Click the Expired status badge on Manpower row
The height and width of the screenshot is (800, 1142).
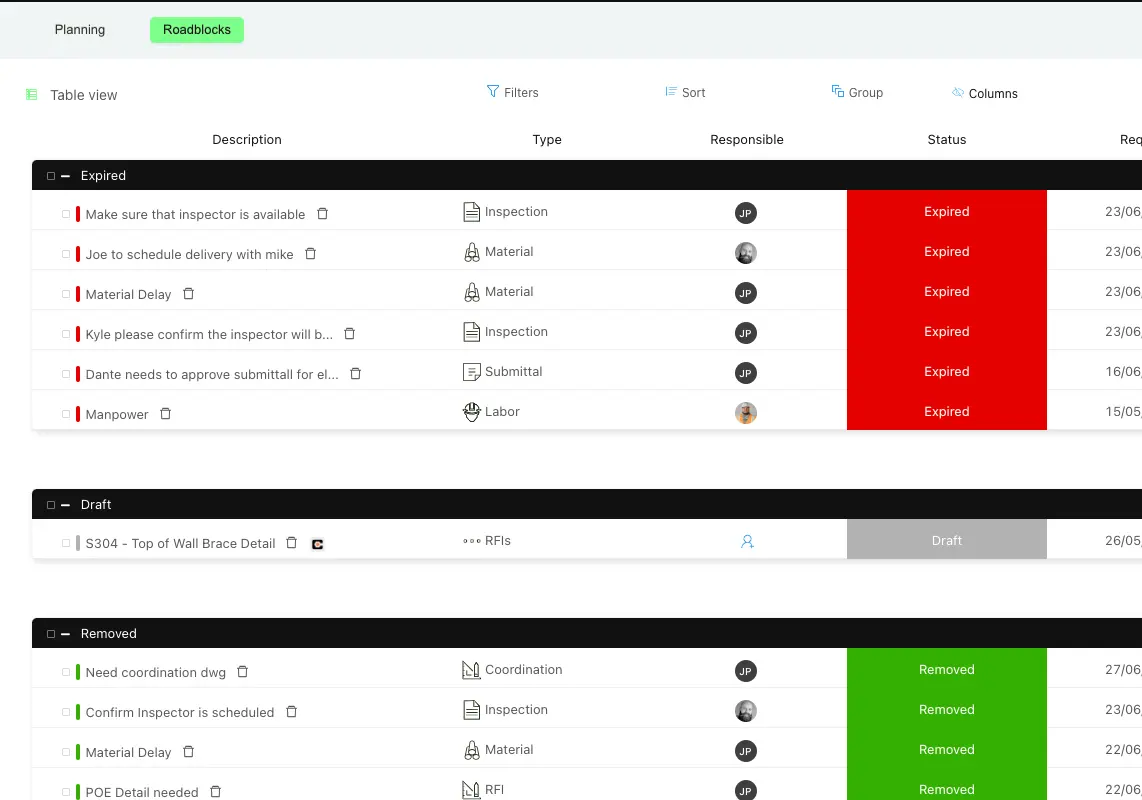(946, 411)
